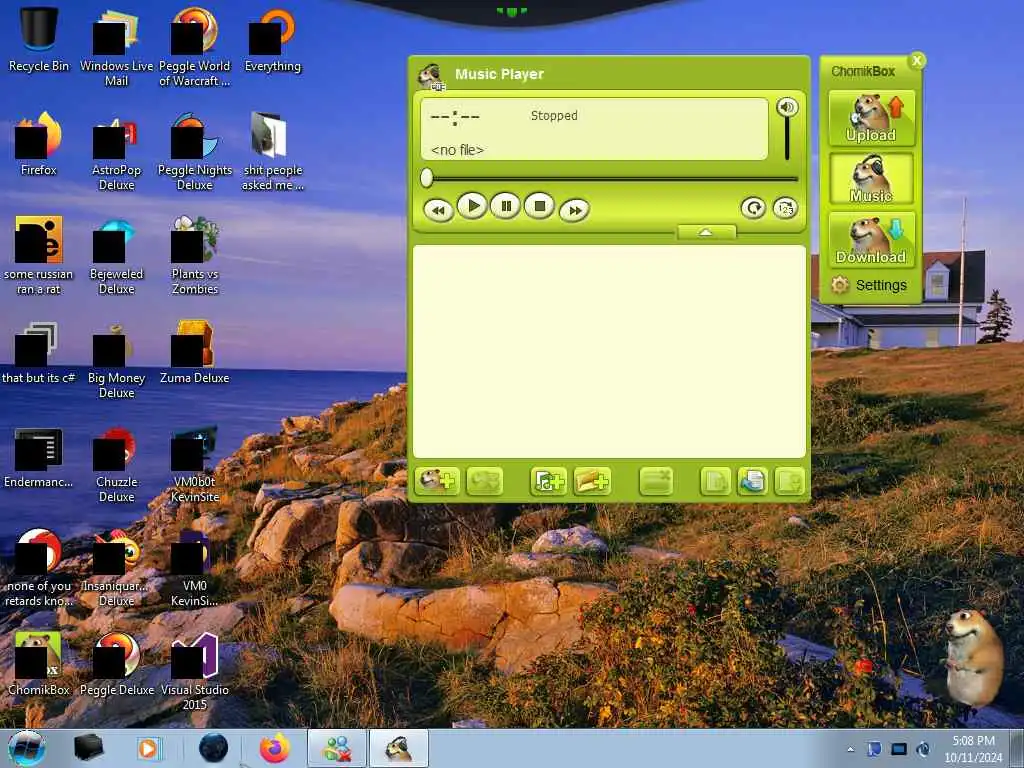Close the ChomikBox sidebar panel
Viewport: 1024px width, 768px height.
coord(917,61)
